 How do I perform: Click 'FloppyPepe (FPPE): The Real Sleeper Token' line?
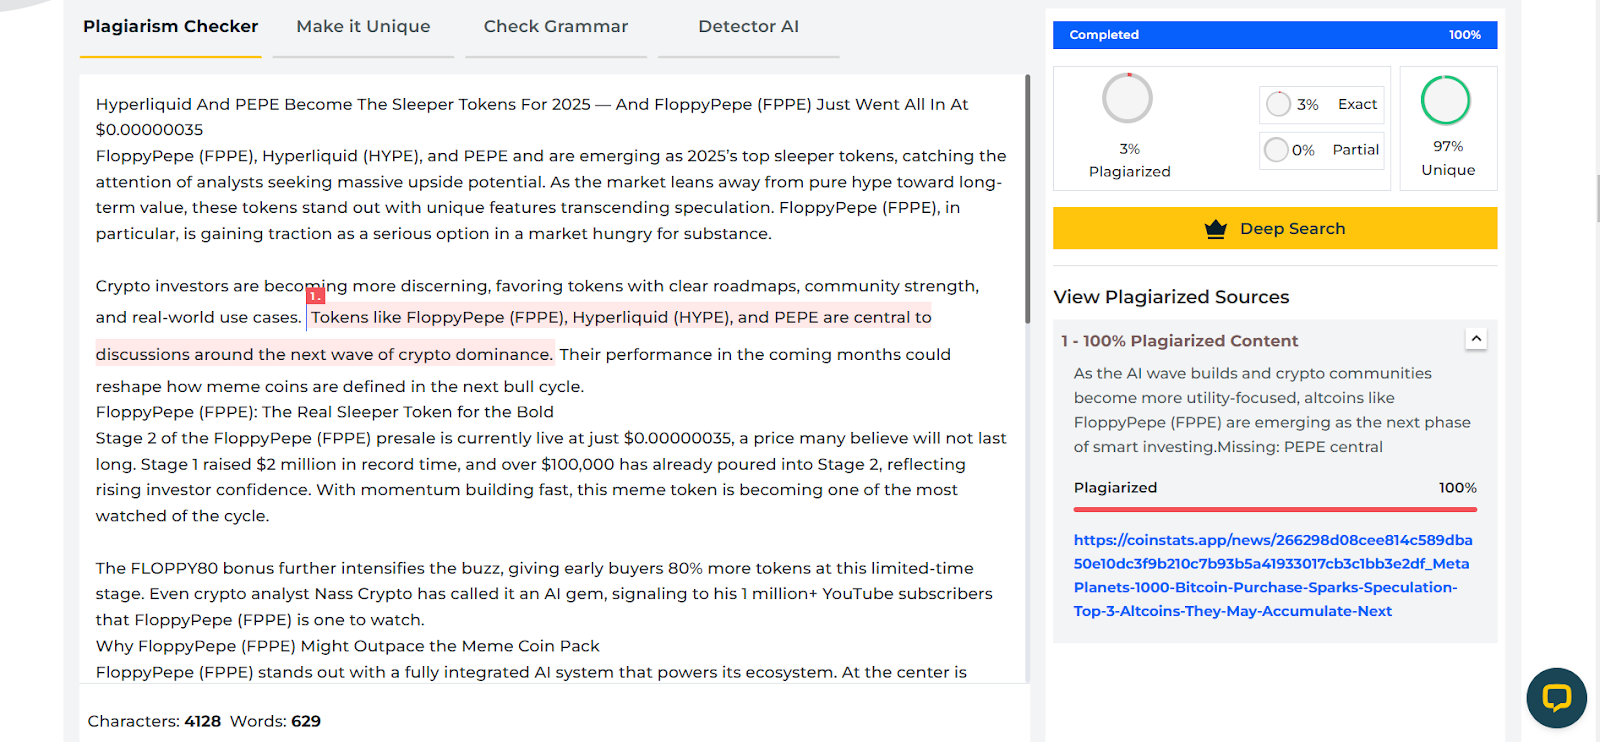point(324,412)
